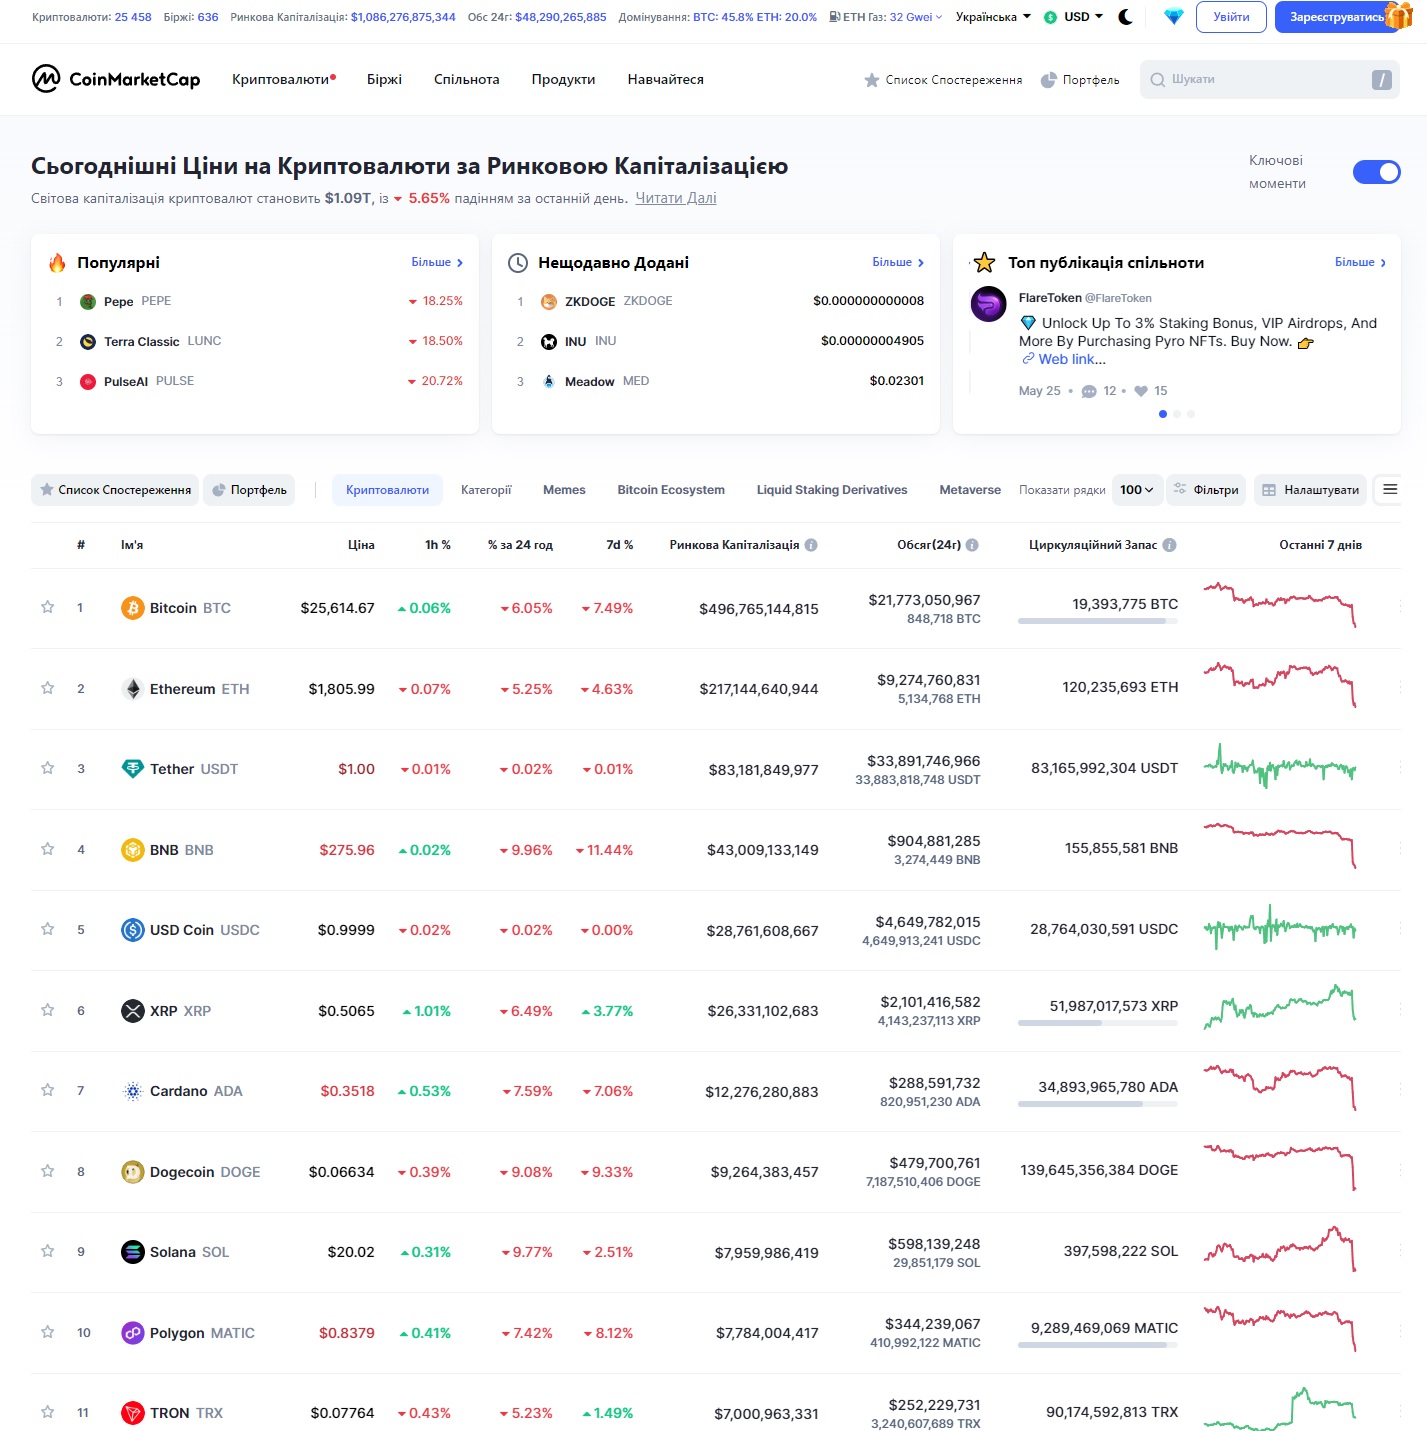
Task: Toggle dark mode moon icon
Action: [1125, 17]
